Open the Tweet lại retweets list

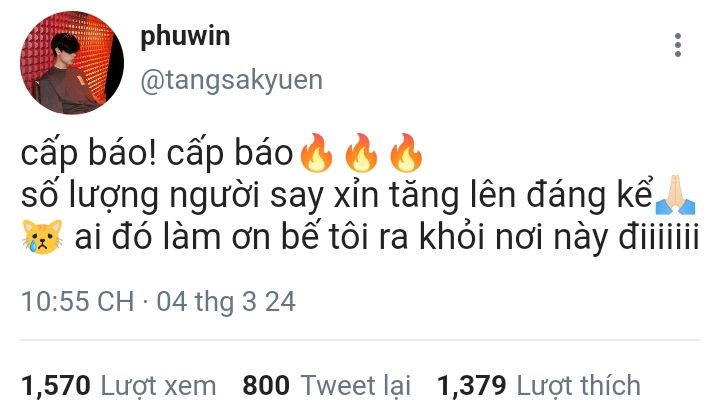pos(355,385)
